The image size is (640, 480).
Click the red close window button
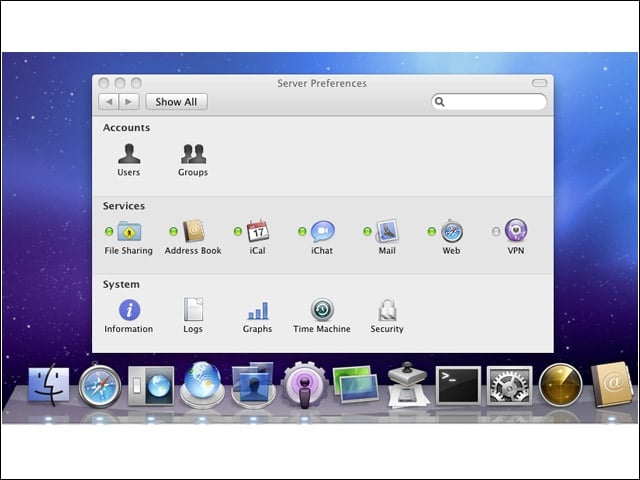tap(104, 83)
